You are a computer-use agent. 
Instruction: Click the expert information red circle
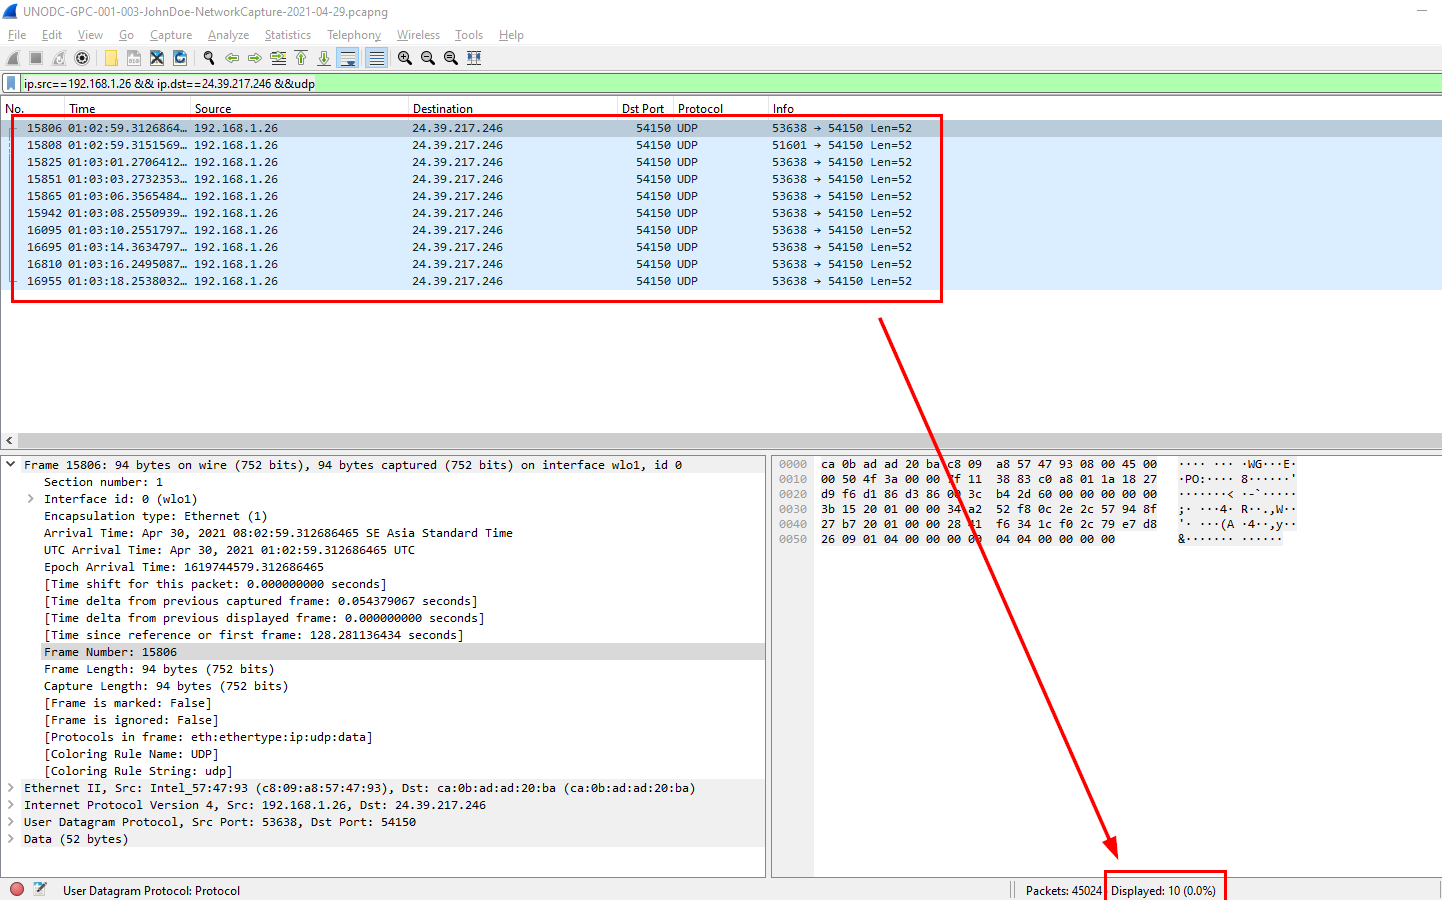coord(17,889)
